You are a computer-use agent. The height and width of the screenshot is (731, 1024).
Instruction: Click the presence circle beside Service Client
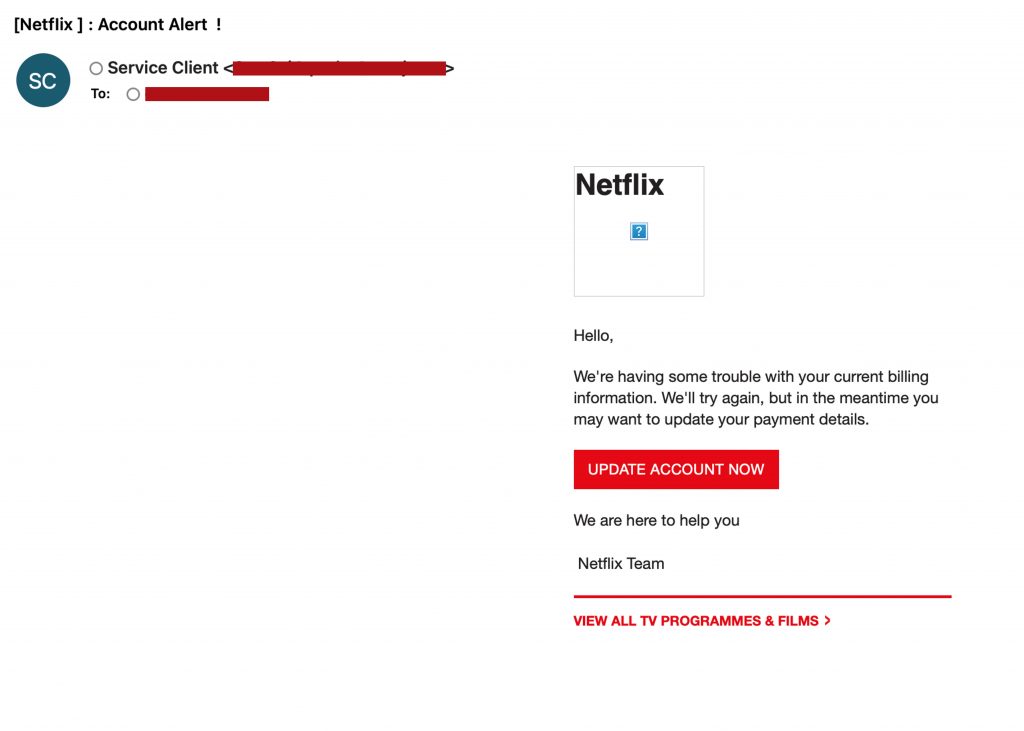[96, 69]
